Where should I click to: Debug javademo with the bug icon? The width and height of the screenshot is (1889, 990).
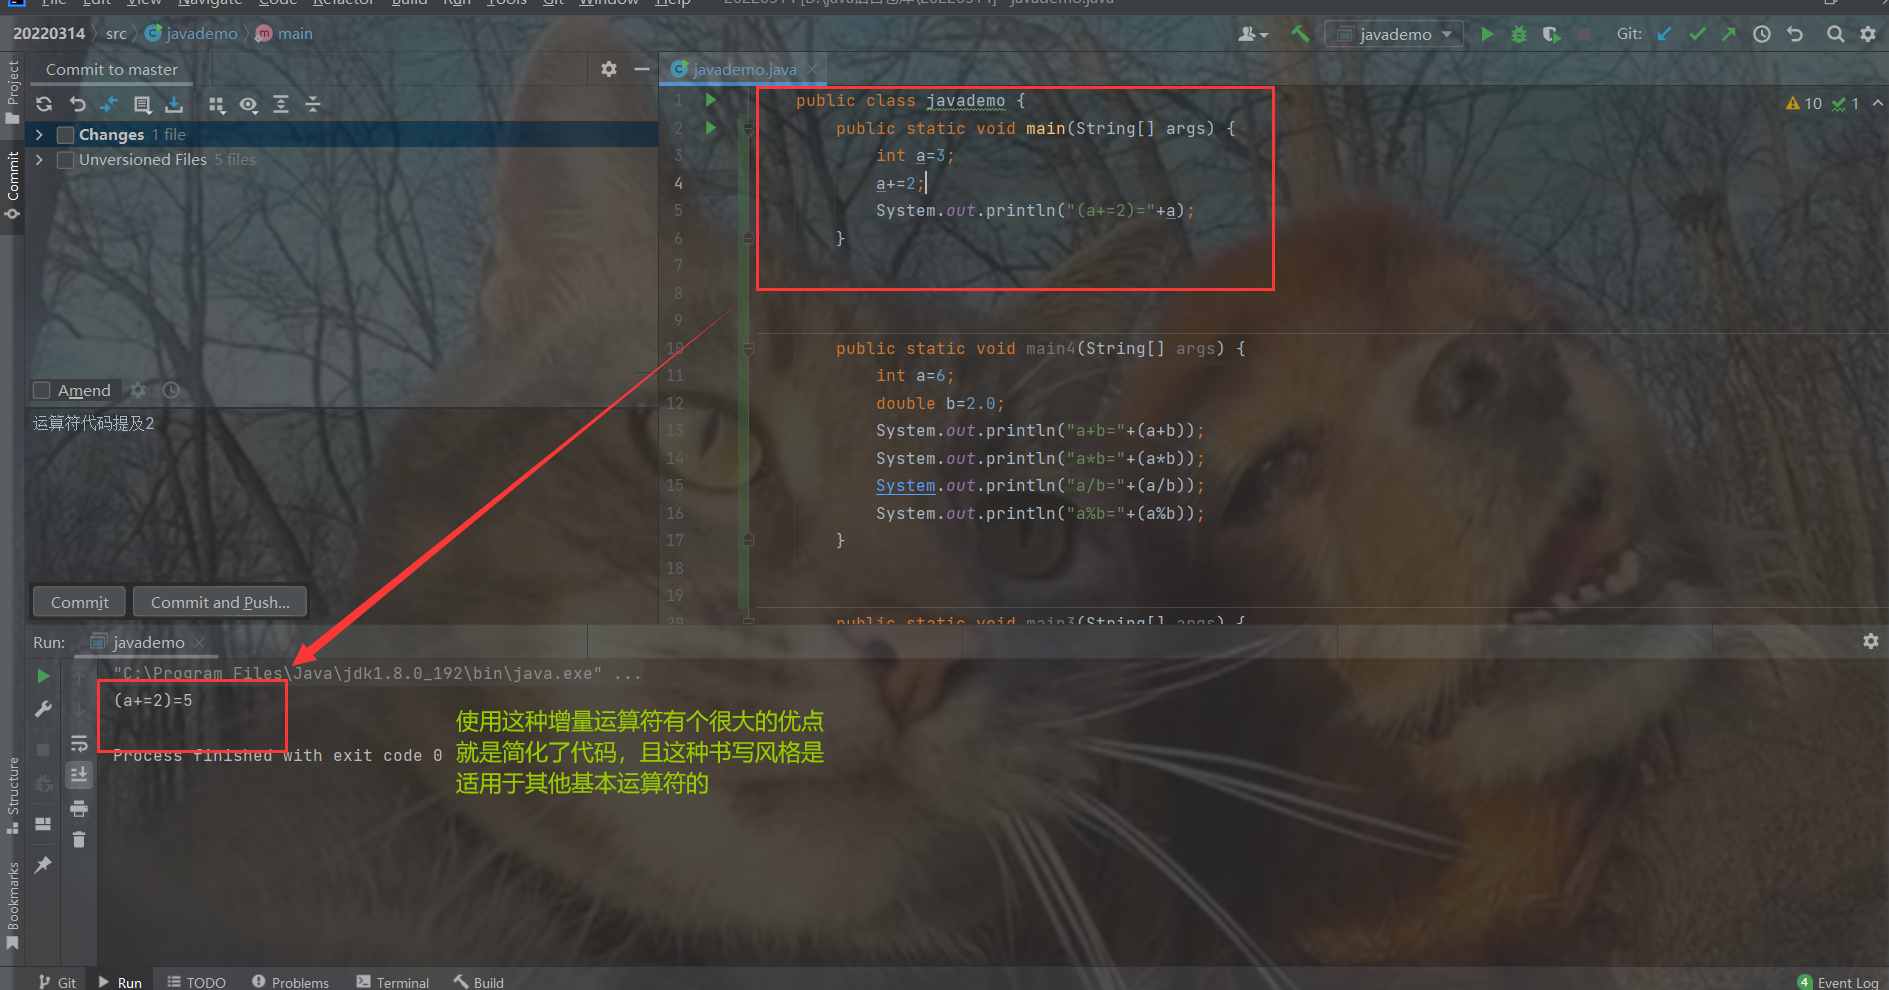1519,34
